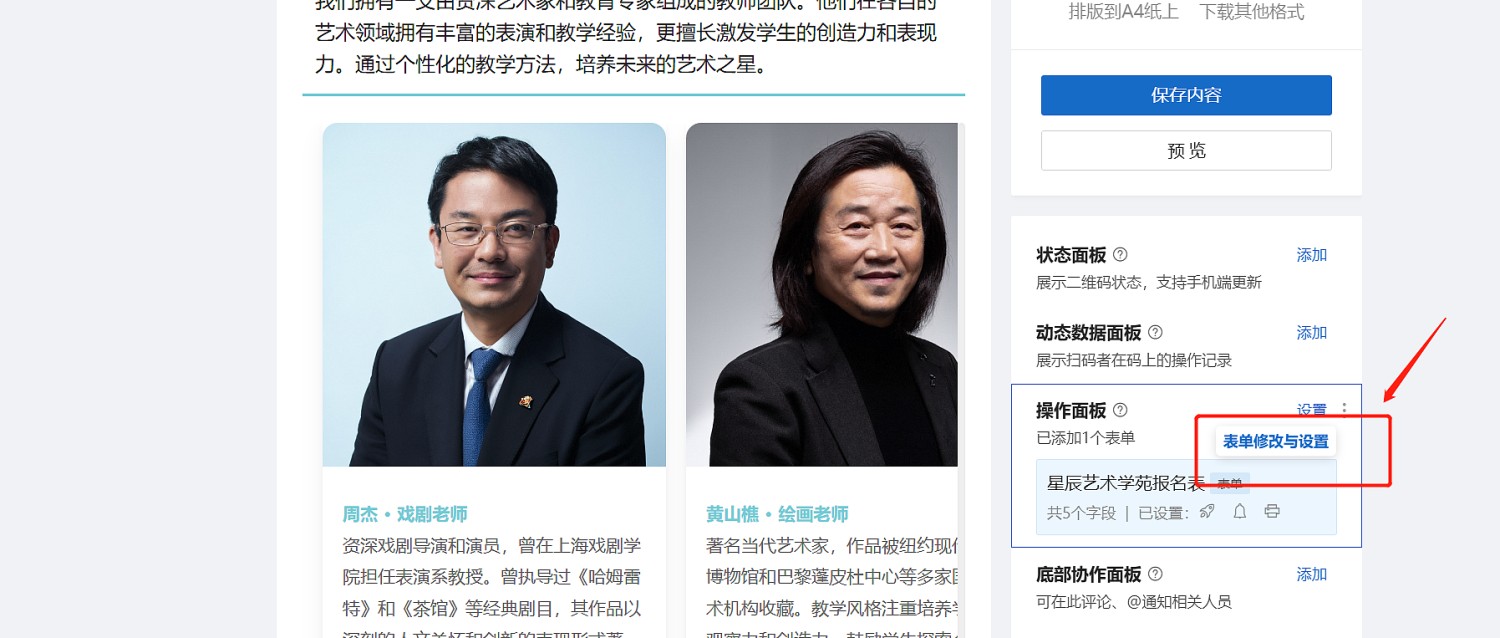This screenshot has height=638, width=1500.
Task: Click 添加 link for 状态面板
Action: tap(1311, 255)
